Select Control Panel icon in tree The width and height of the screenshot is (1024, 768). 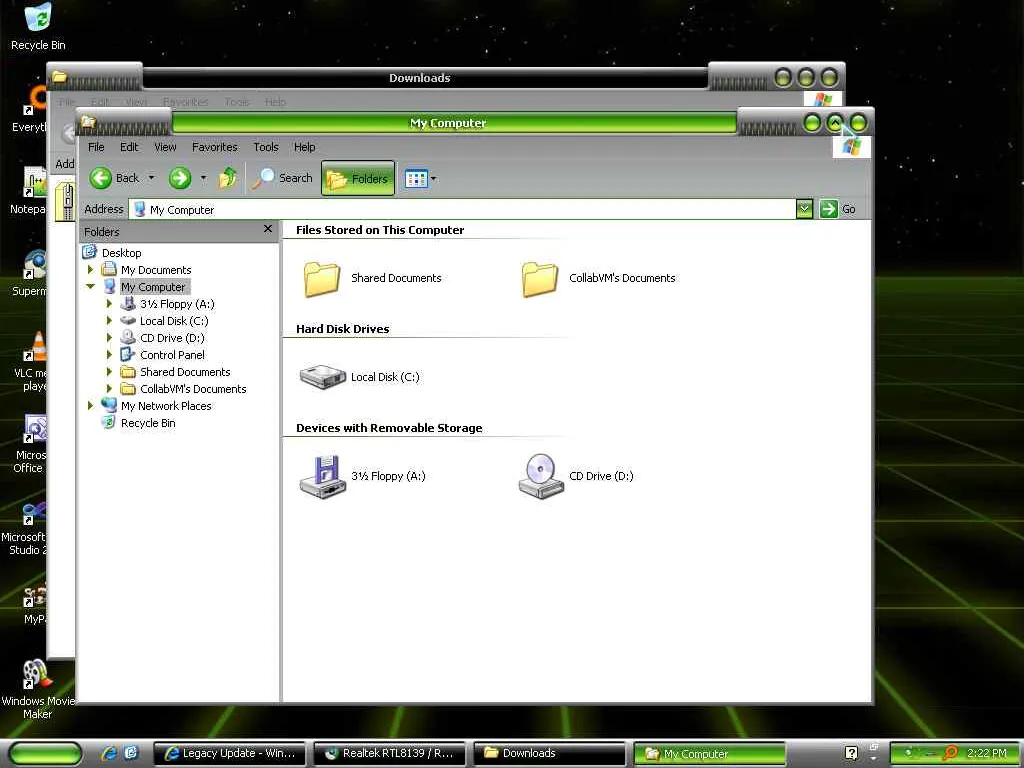[x=128, y=355]
